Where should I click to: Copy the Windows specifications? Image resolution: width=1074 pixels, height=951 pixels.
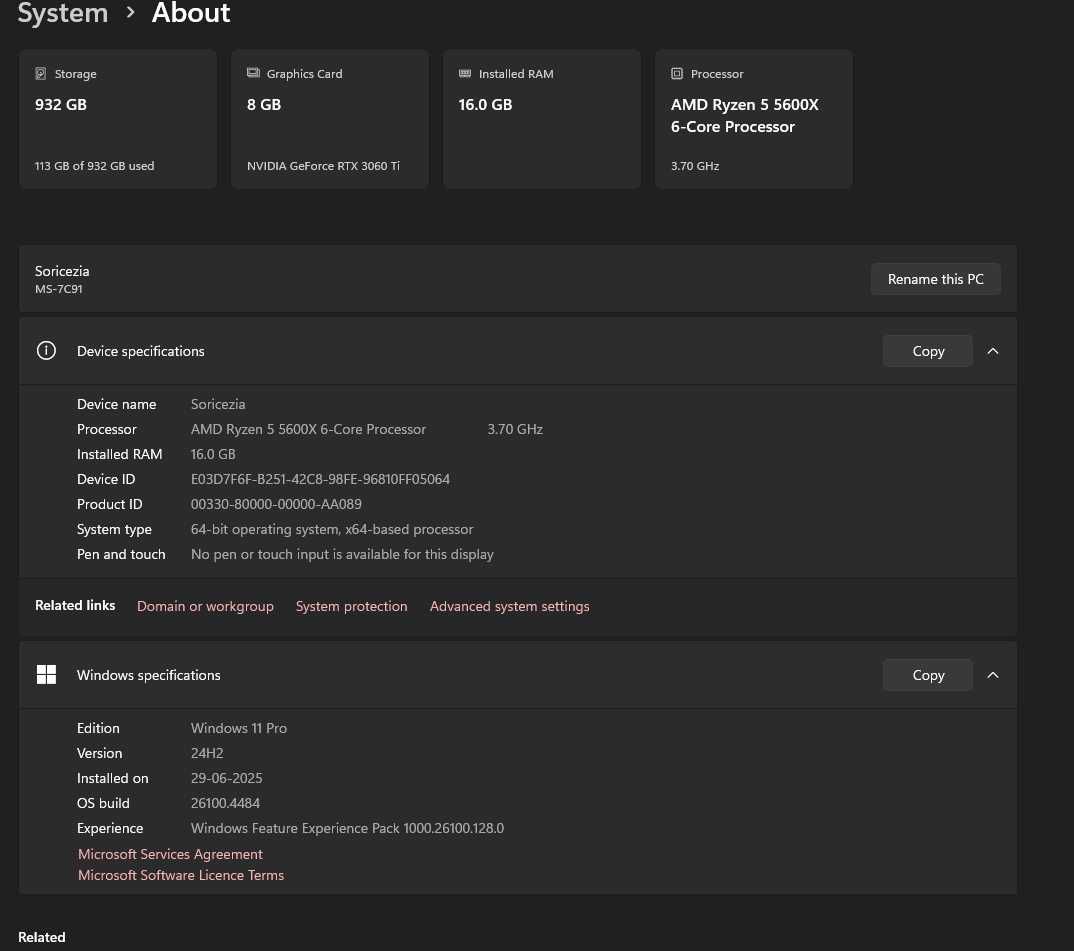tap(927, 675)
